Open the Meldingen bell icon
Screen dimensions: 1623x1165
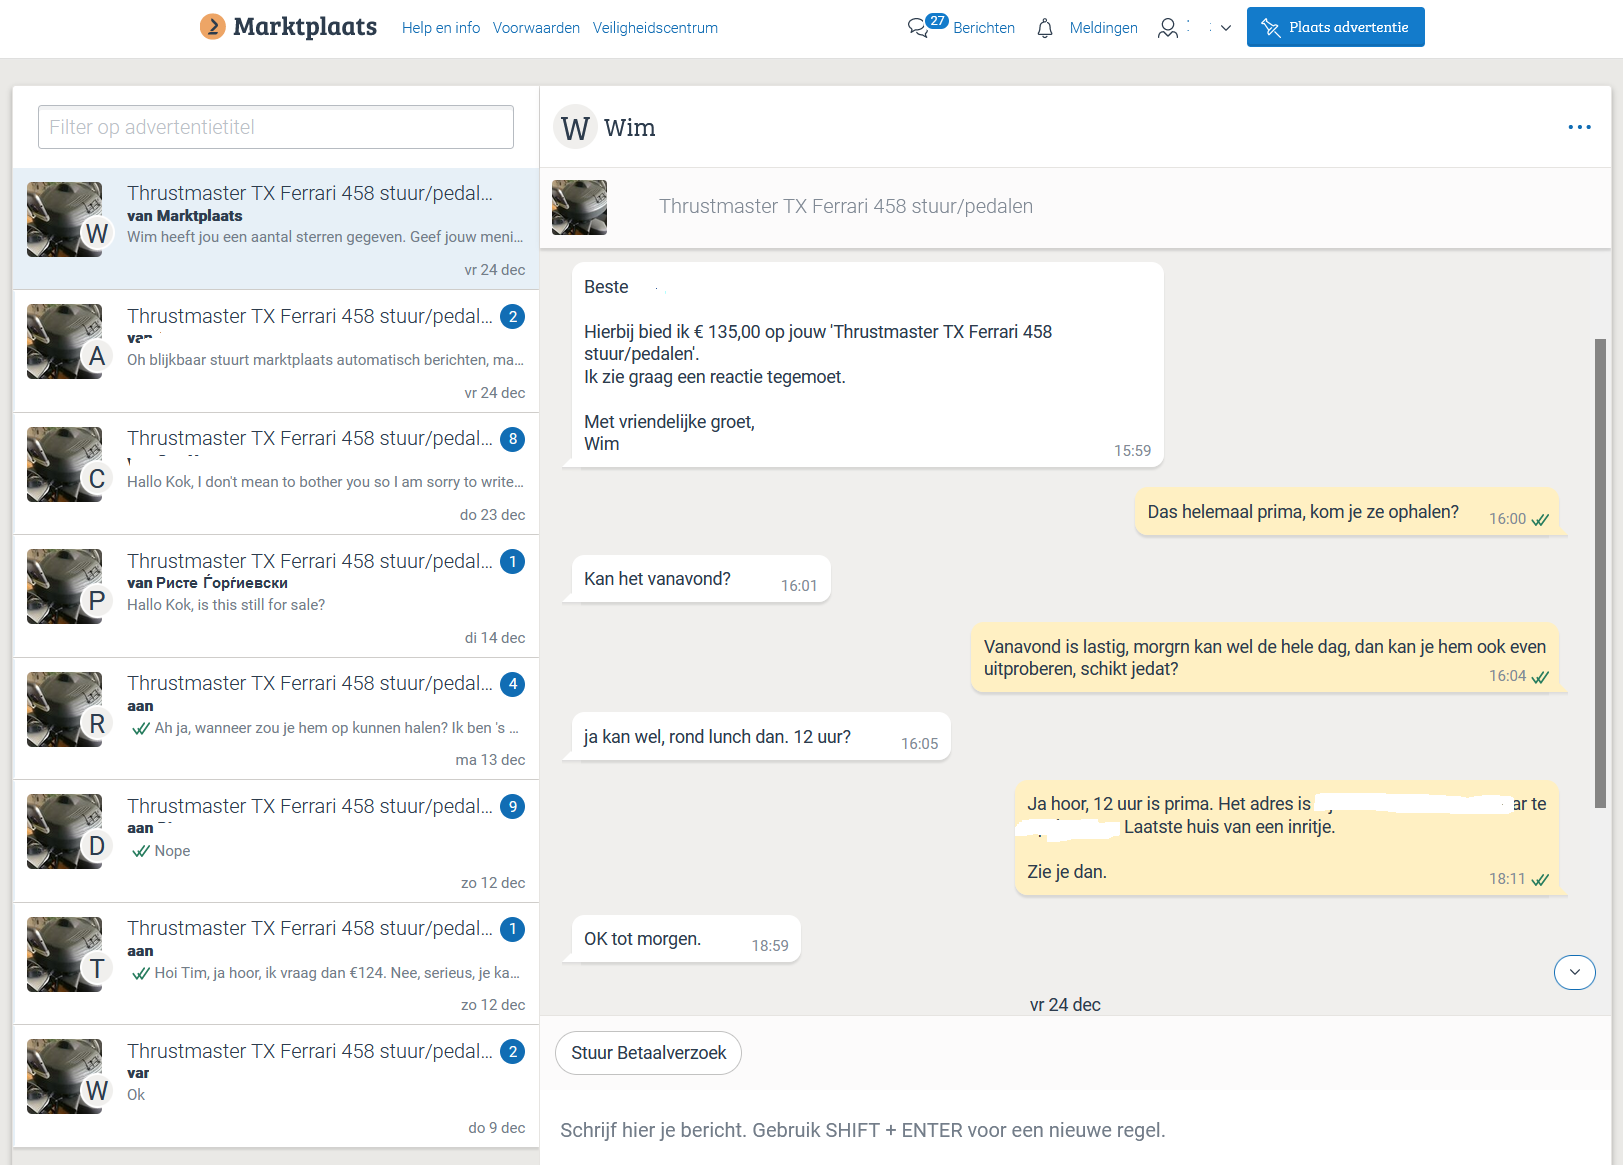(1045, 28)
